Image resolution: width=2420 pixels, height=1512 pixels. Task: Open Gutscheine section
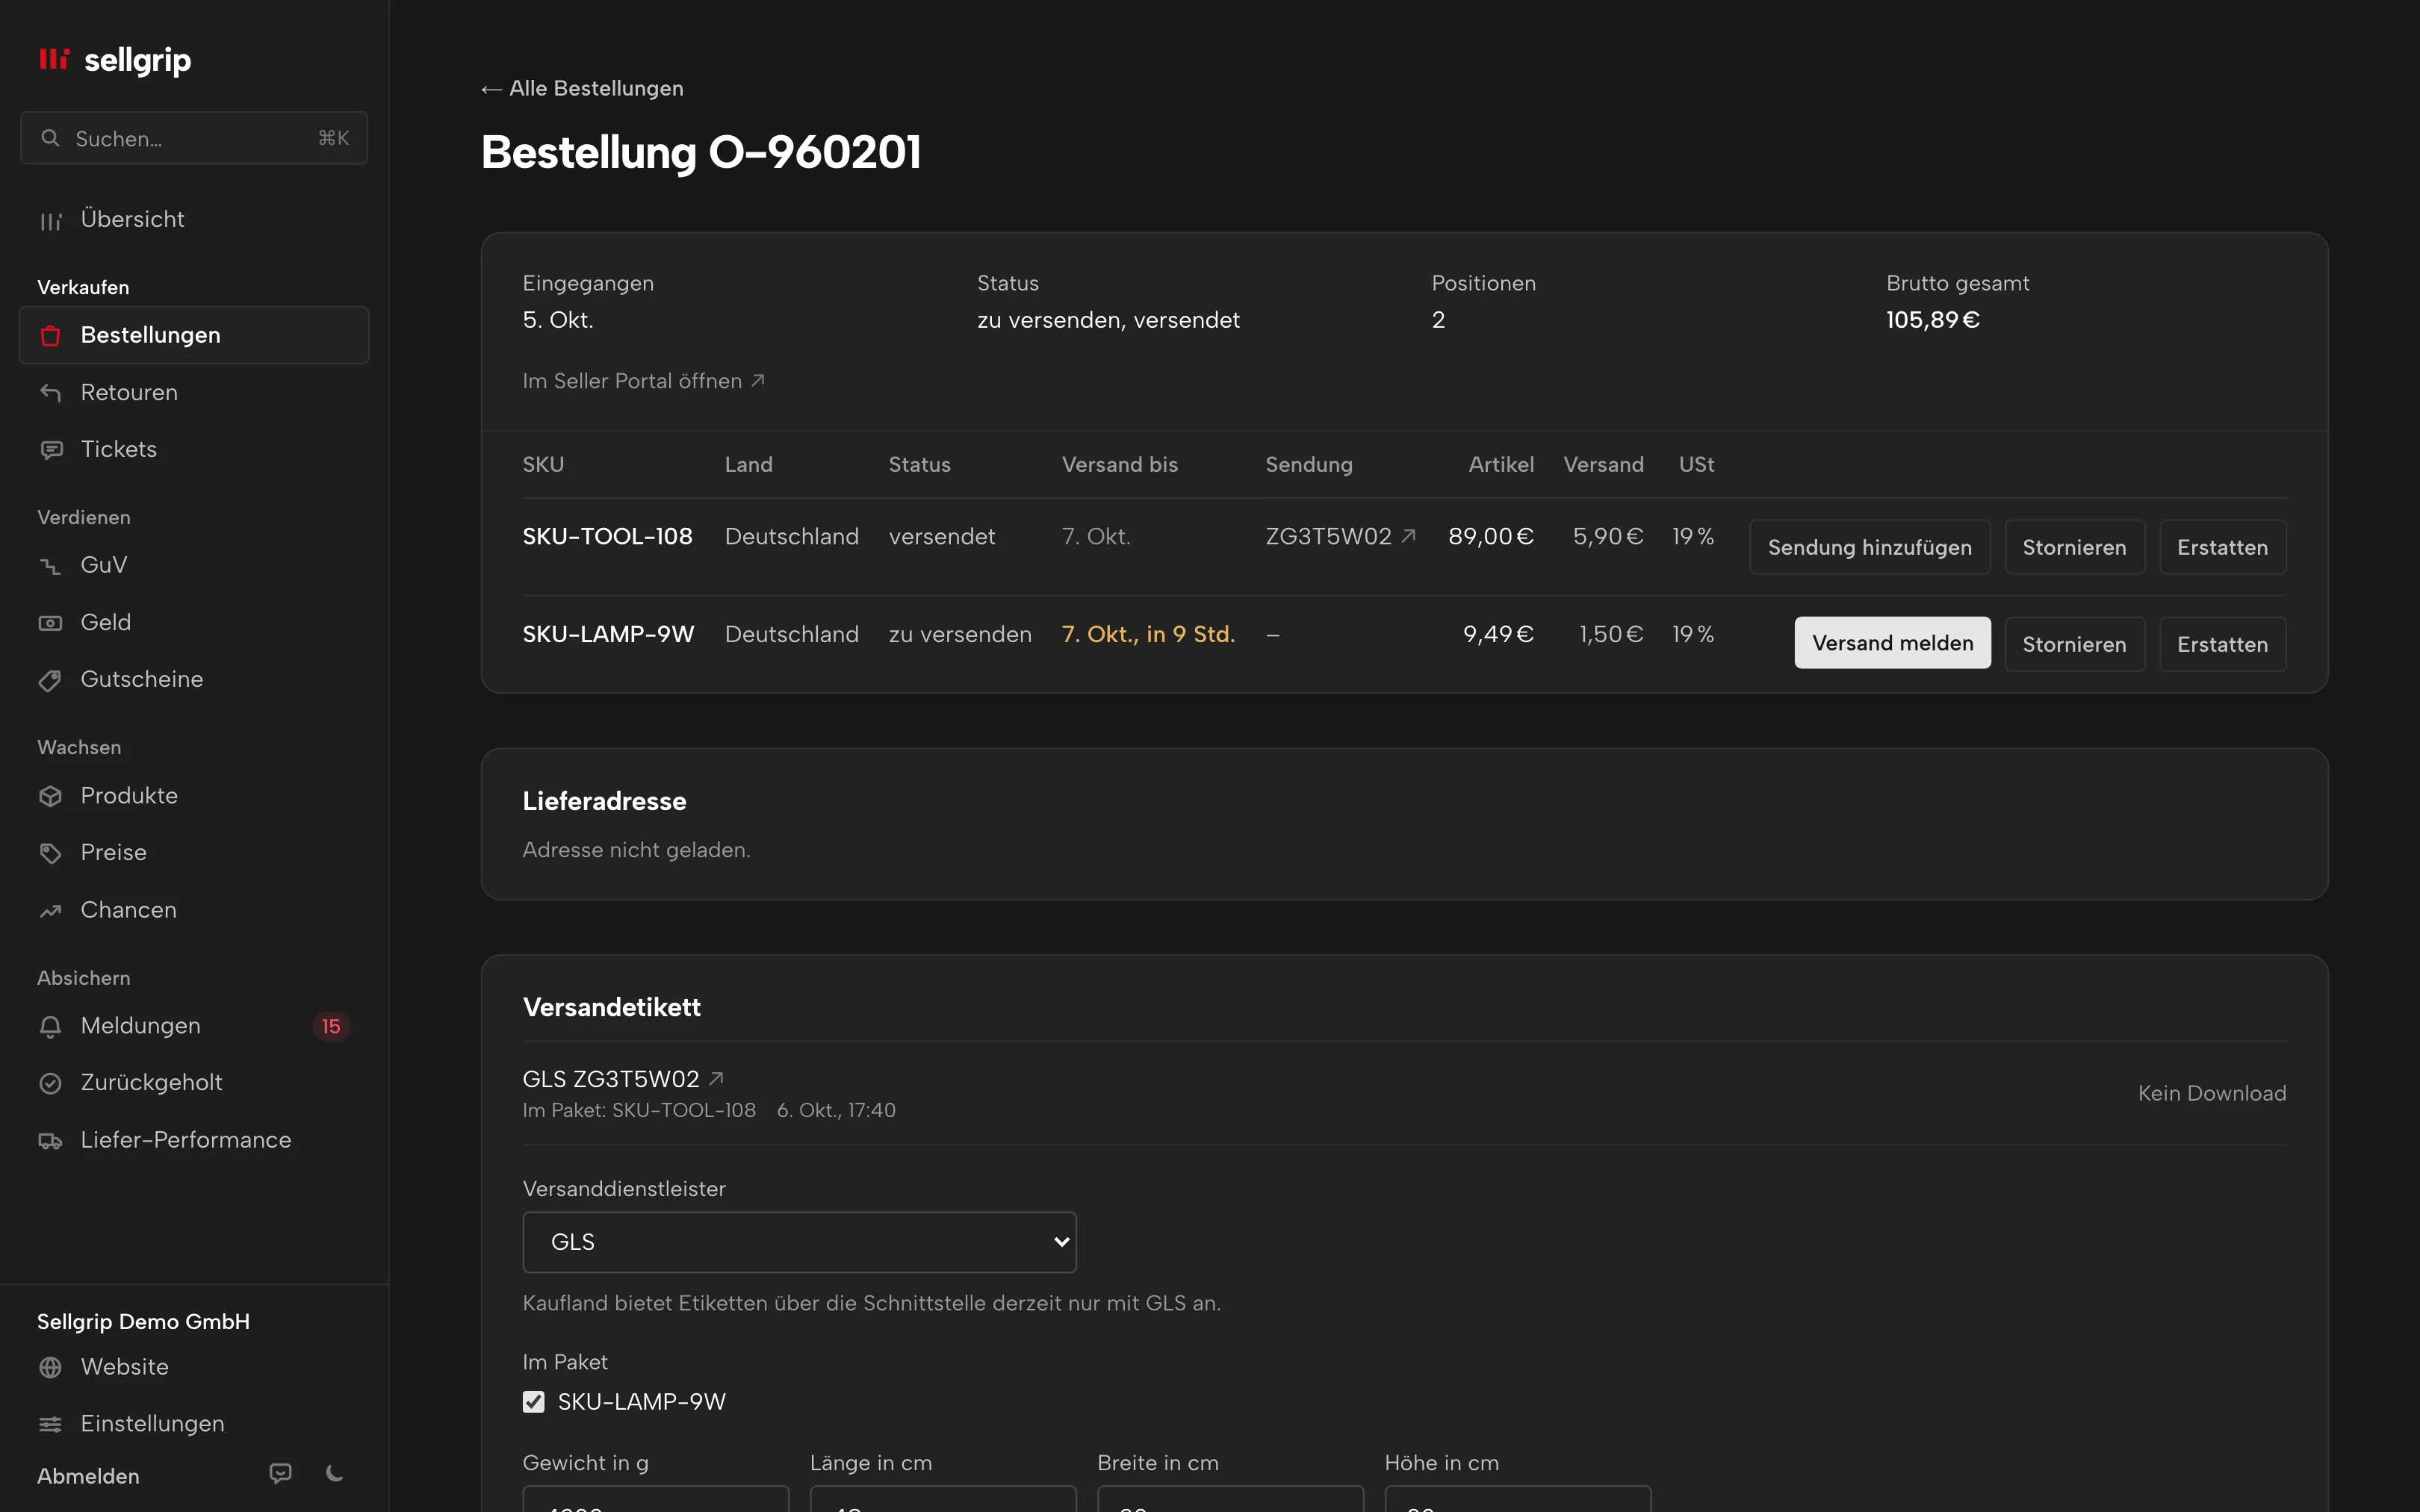tap(194, 680)
